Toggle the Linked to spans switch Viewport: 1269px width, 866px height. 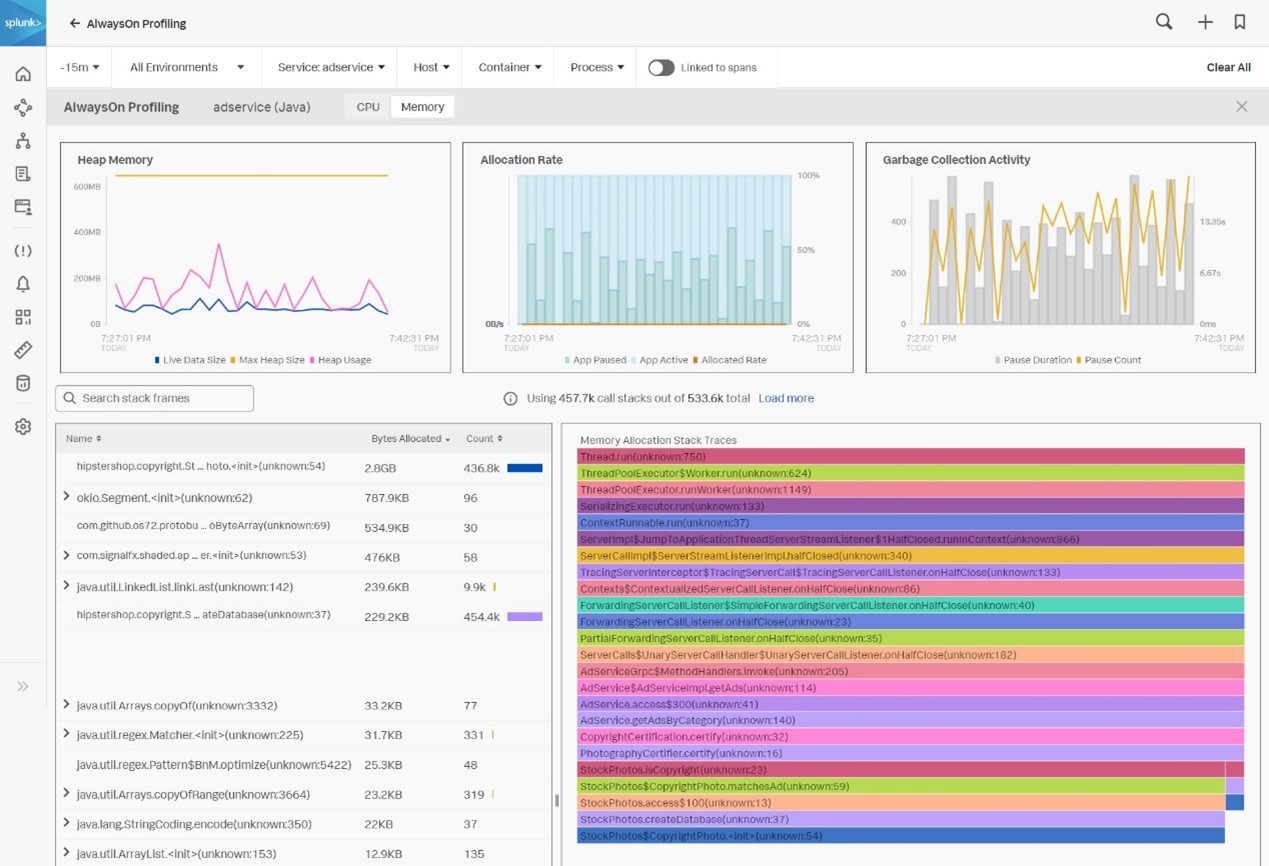pyautogui.click(x=660, y=68)
